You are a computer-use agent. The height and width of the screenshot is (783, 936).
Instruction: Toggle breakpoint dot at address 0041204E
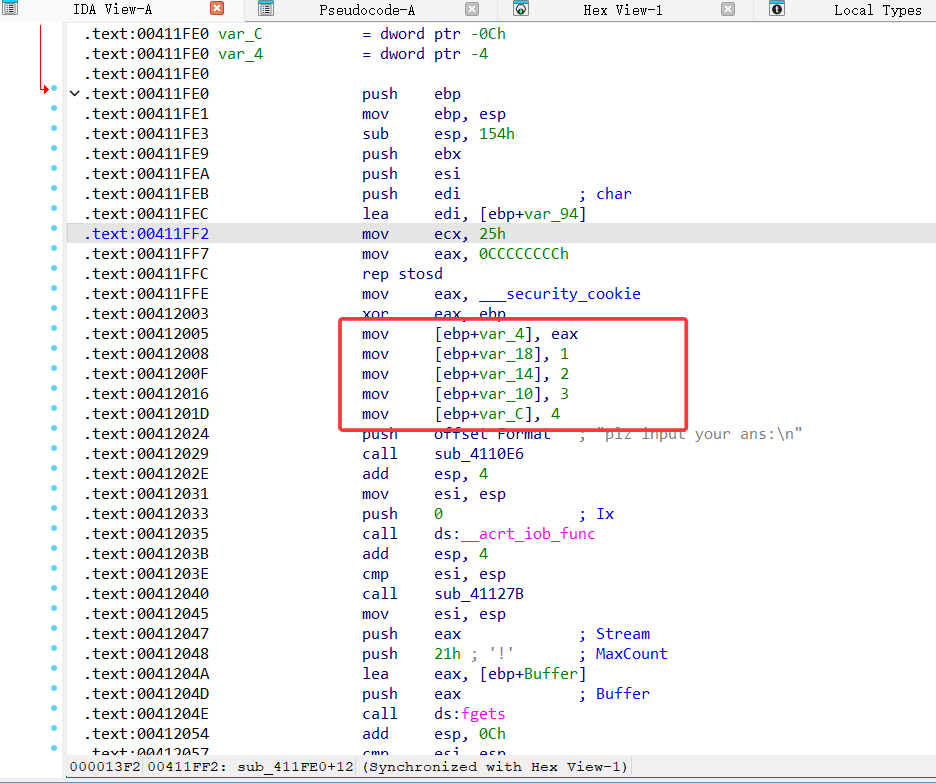[x=54, y=708]
